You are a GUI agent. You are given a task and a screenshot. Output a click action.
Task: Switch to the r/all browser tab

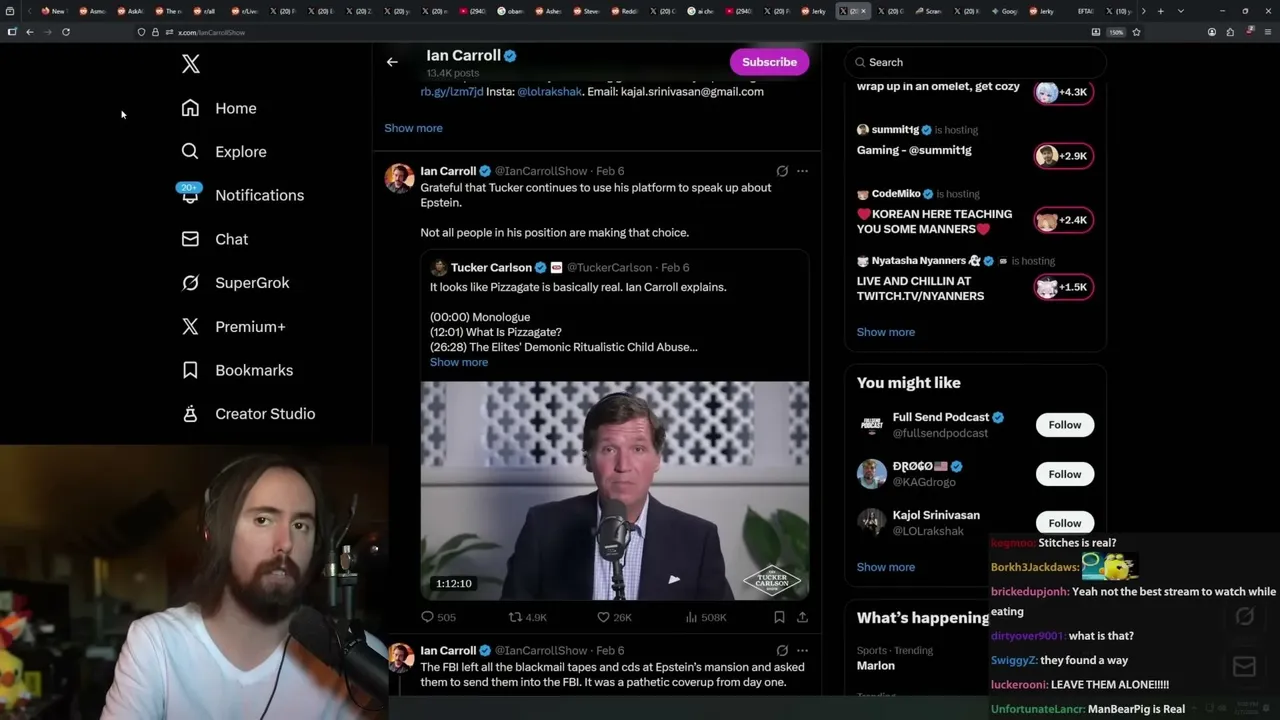click(205, 11)
